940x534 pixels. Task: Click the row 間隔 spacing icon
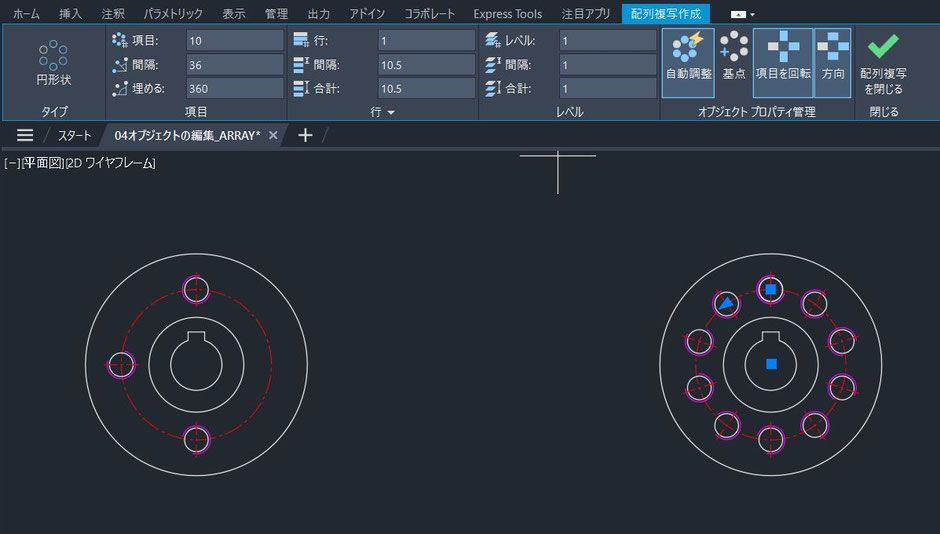pyautogui.click(x=301, y=65)
